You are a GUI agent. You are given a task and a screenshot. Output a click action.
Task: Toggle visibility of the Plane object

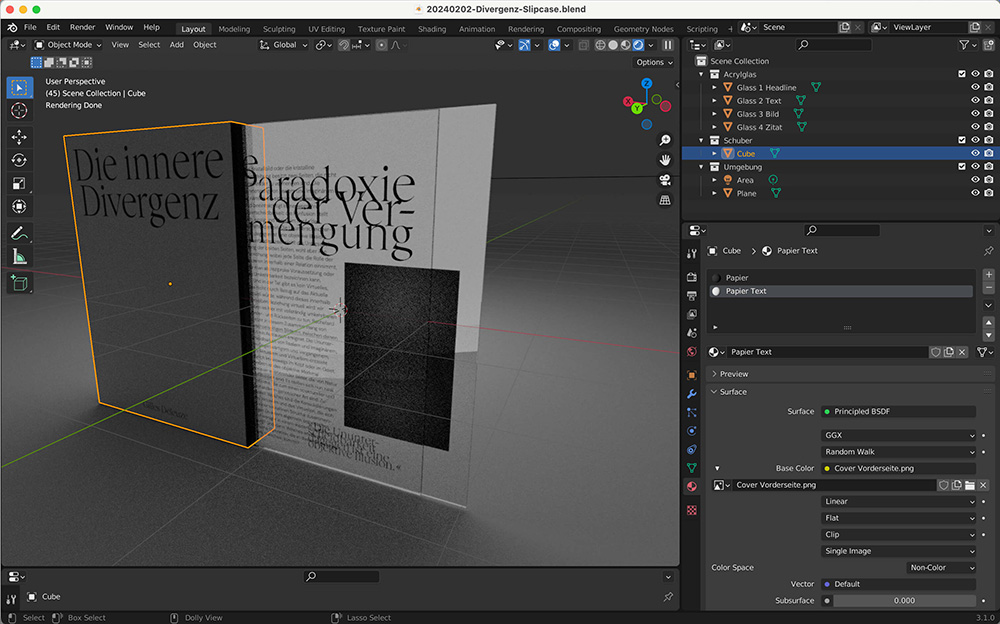click(975, 193)
